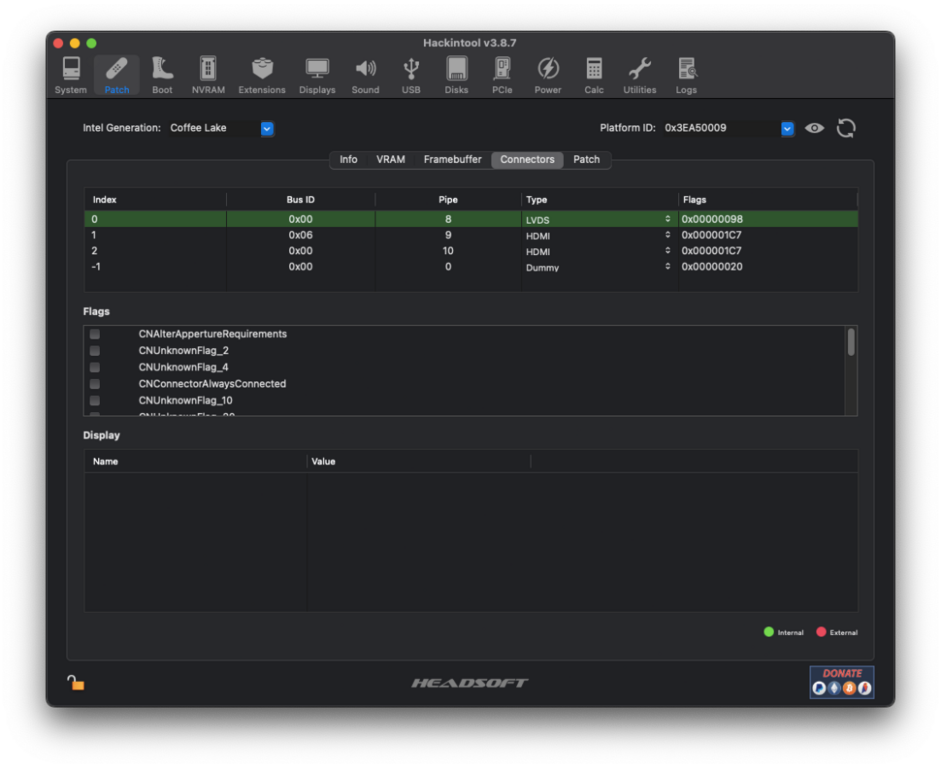This screenshot has height=768, width=941.
Task: Expand the Platform ID dropdown
Action: (x=787, y=128)
